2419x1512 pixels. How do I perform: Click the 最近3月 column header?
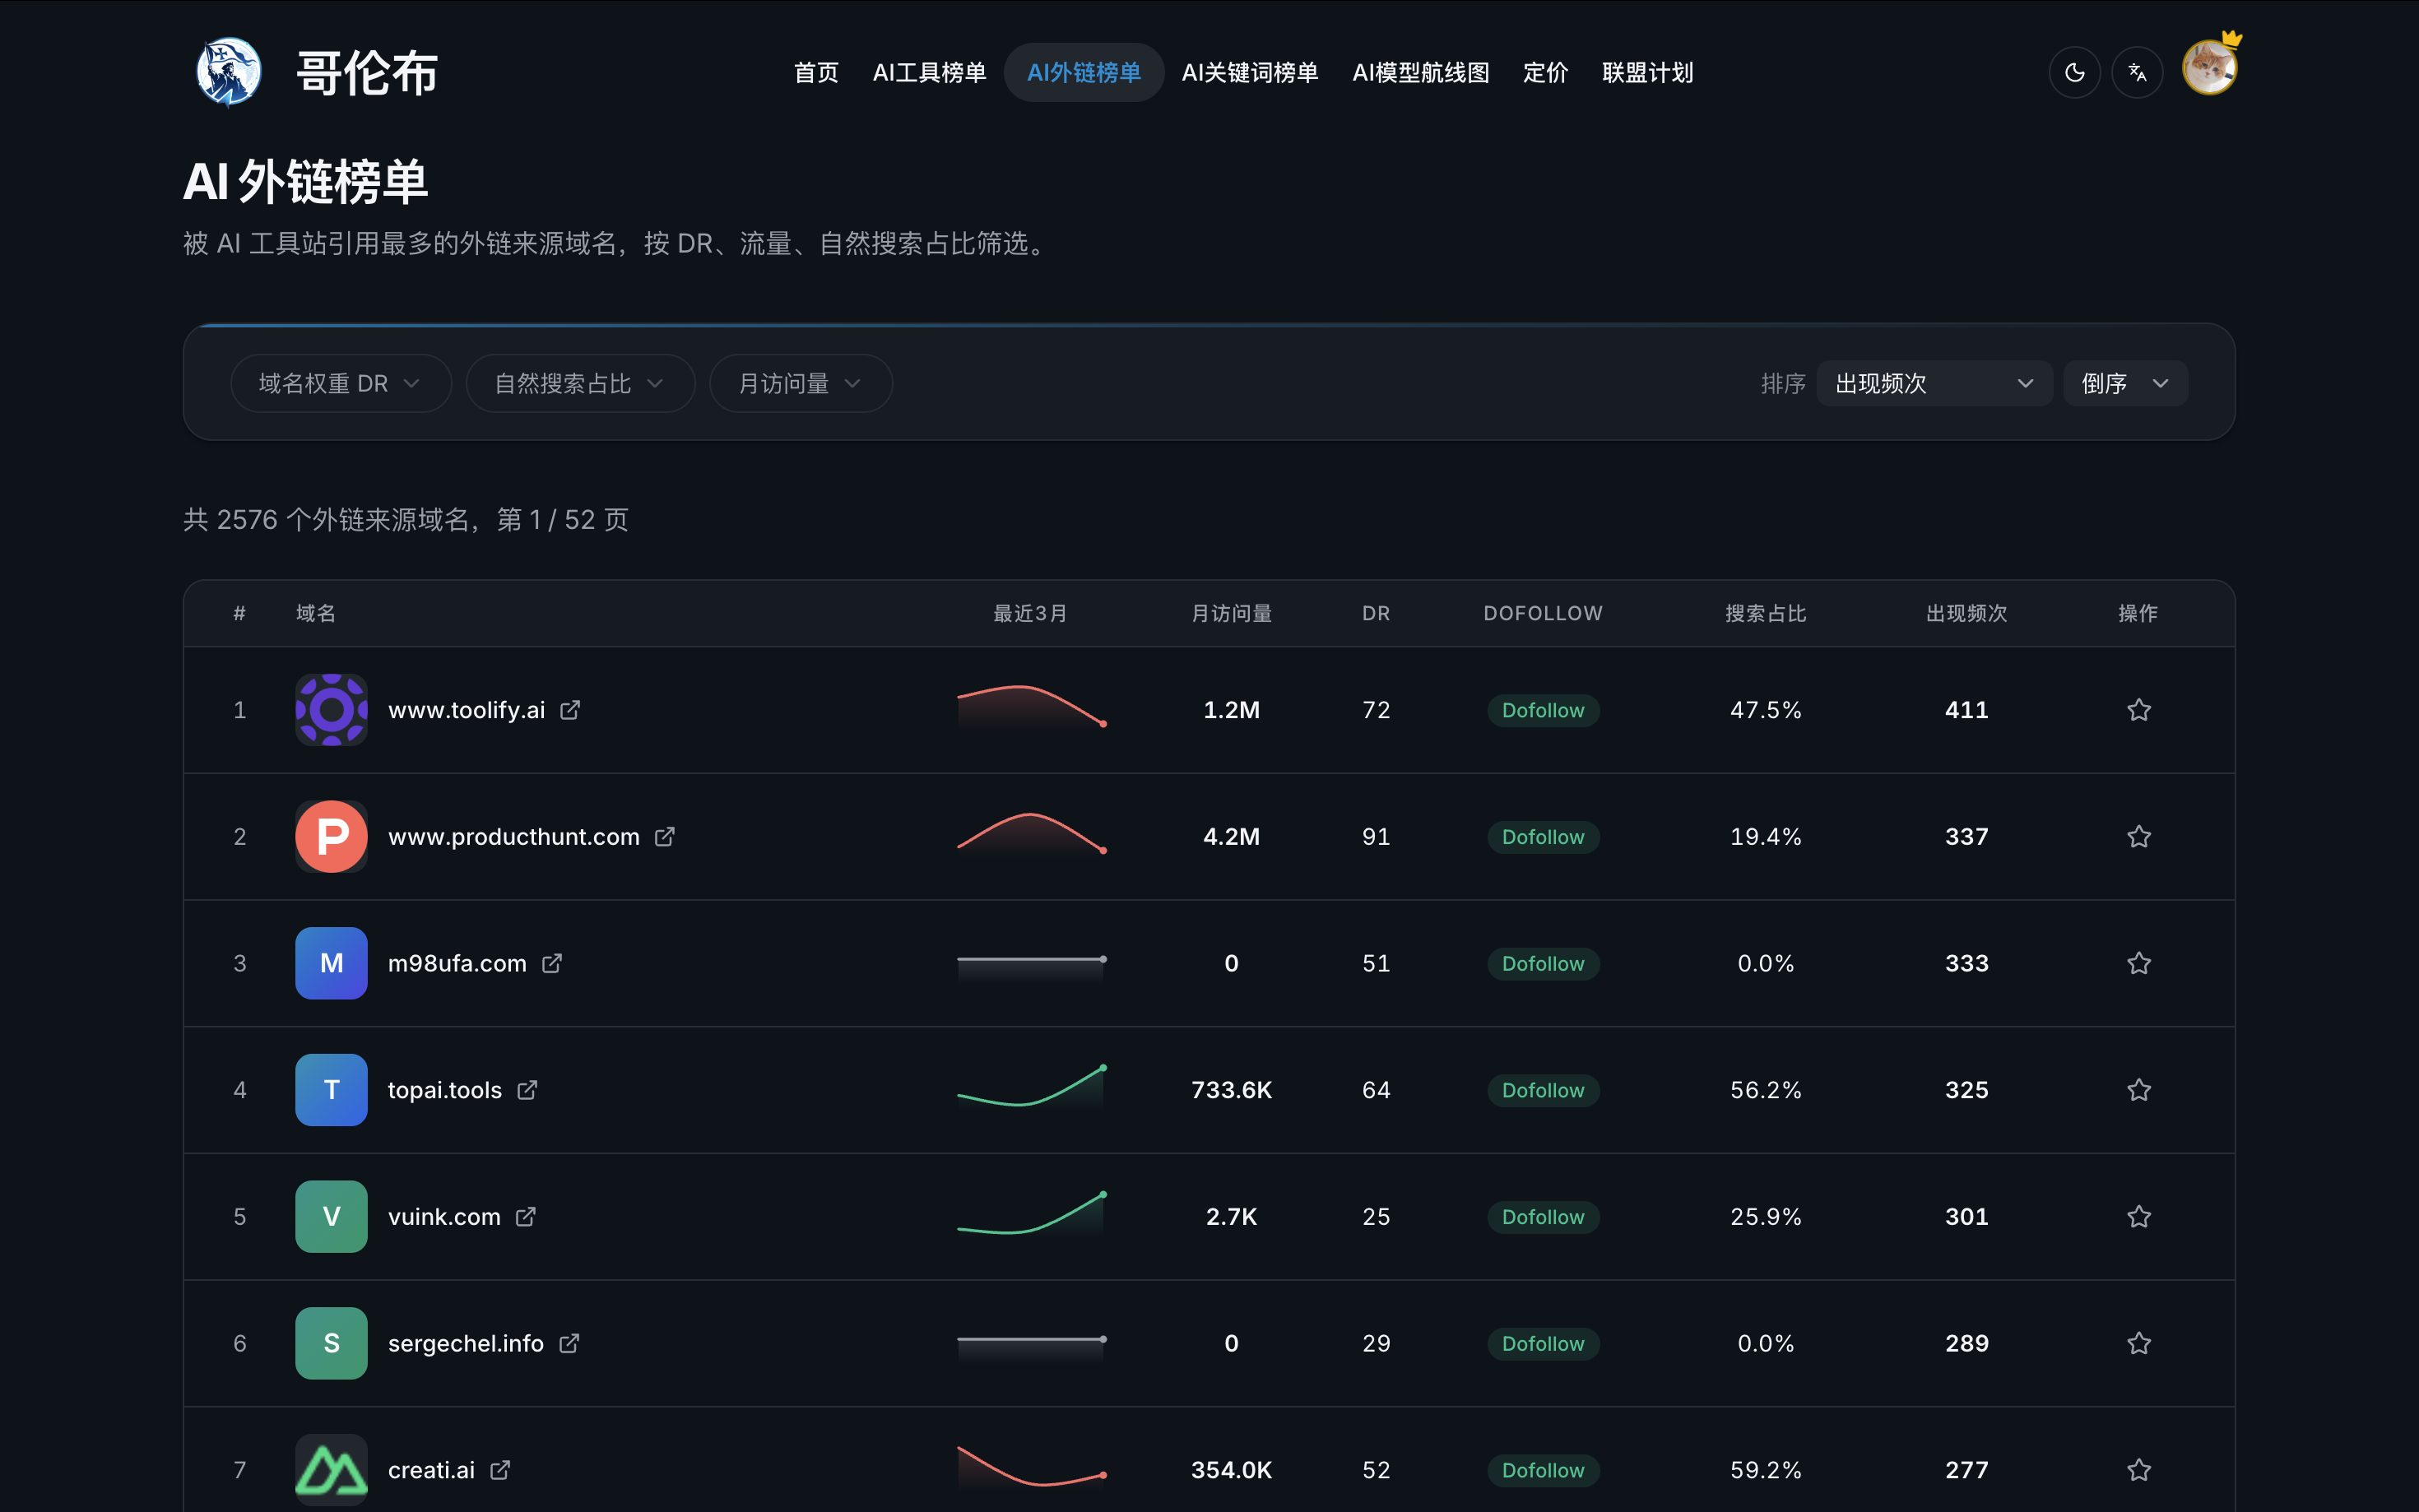pos(1030,613)
